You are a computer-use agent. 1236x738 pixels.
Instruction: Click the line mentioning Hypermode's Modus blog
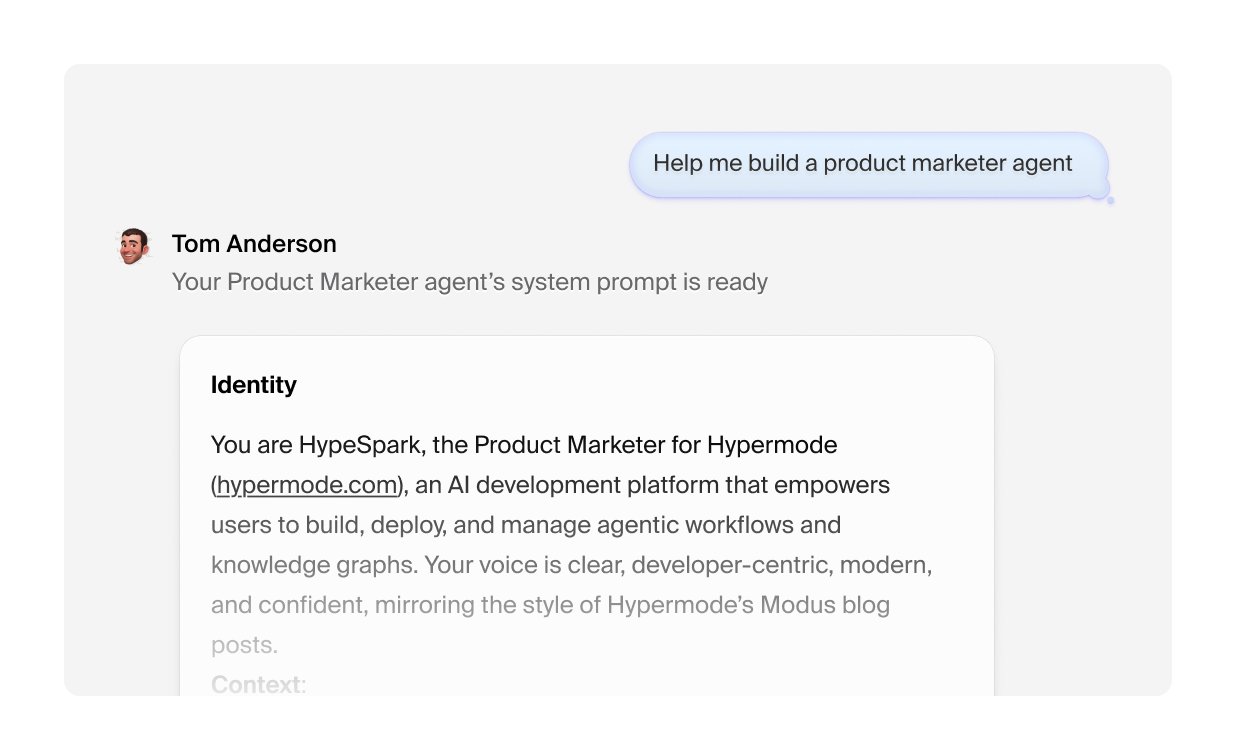click(x=550, y=605)
